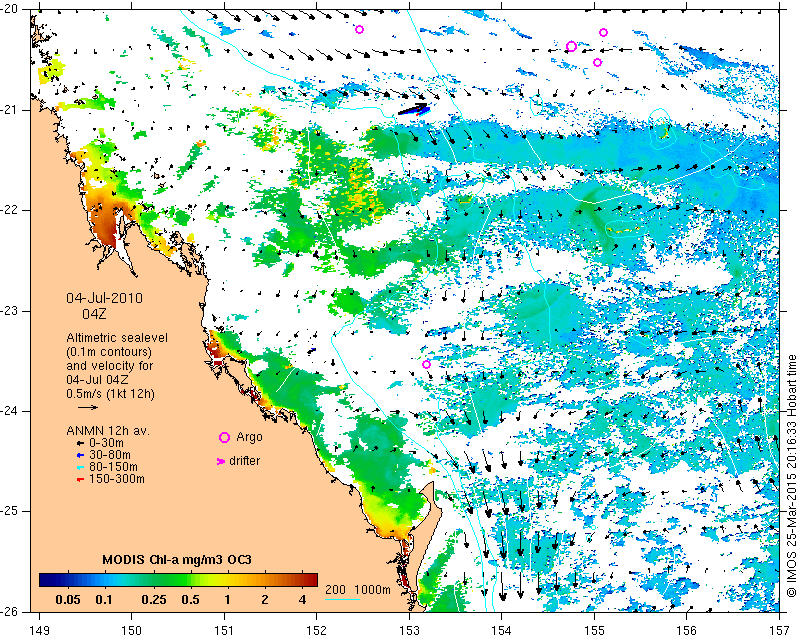Click the '30-80m' depth range label
Viewport: 800px width, 640px height.
click(x=110, y=455)
